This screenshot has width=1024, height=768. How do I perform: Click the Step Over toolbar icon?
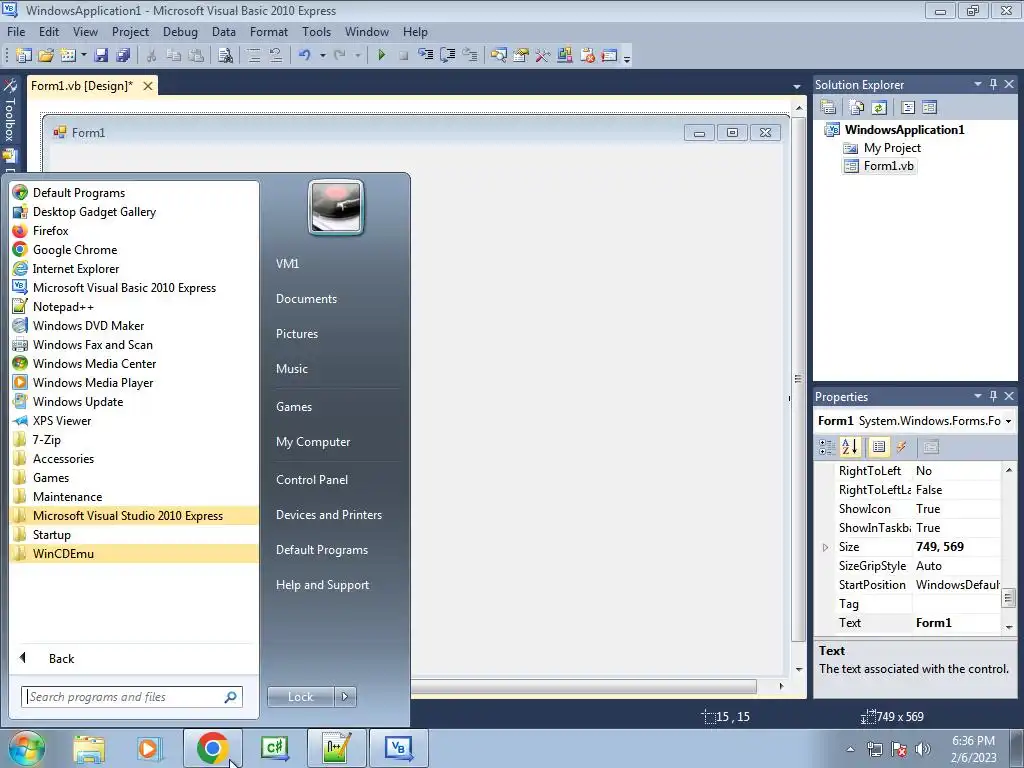tap(448, 56)
